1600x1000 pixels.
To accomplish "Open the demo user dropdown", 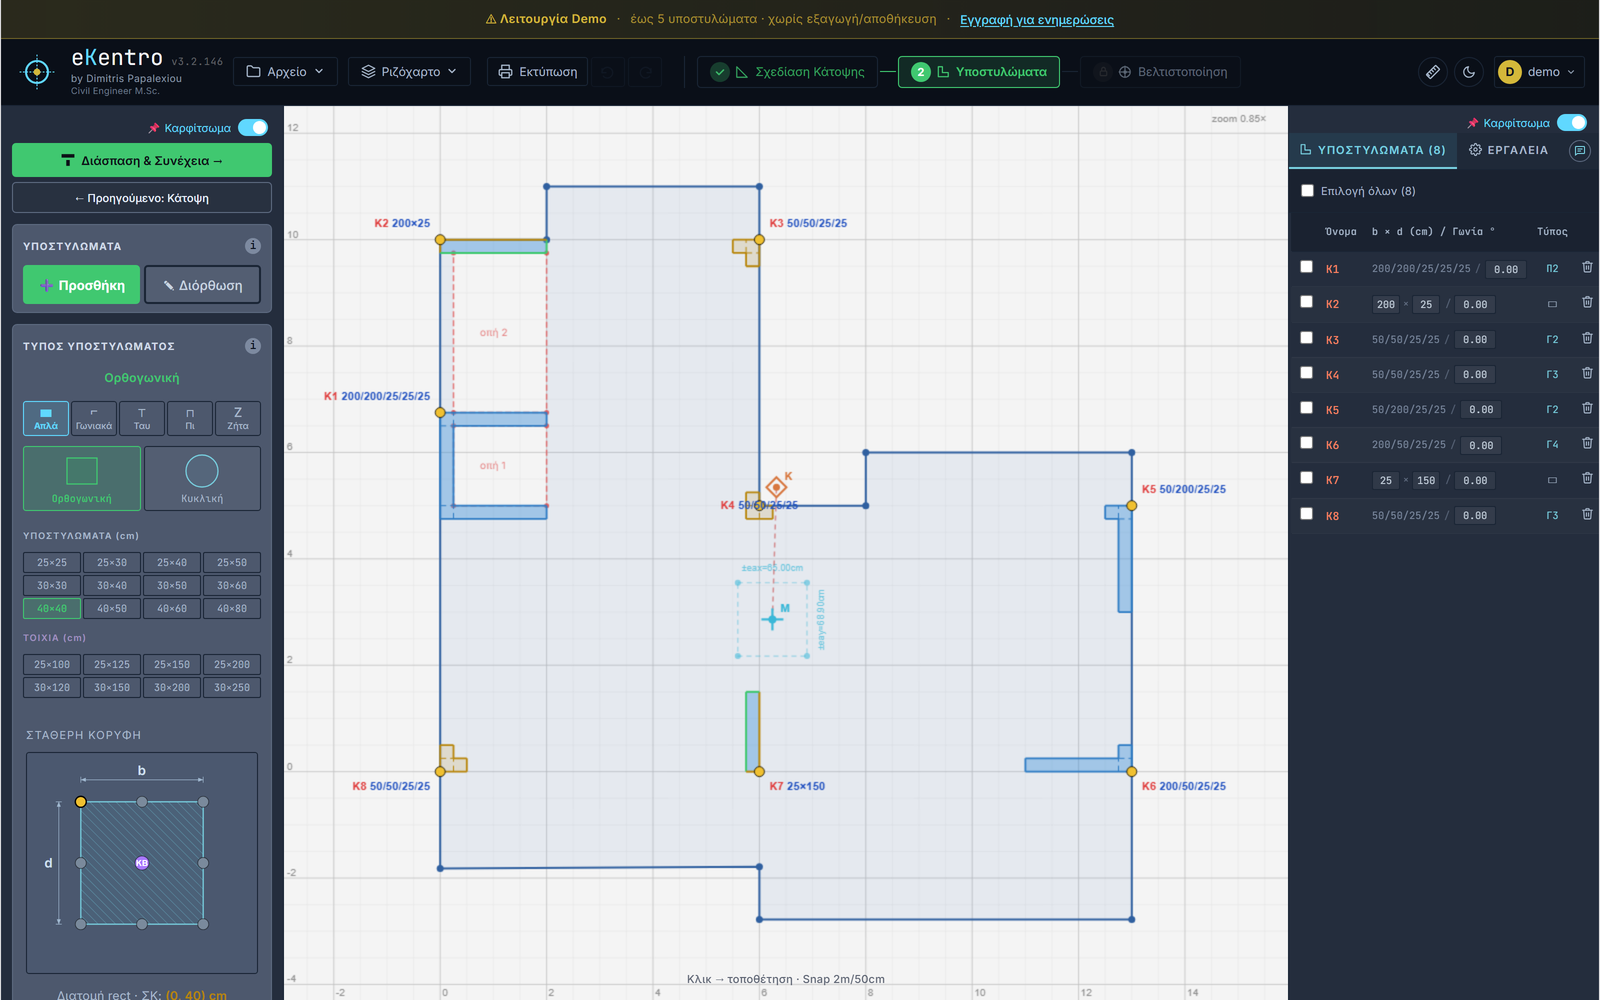I will click(1540, 72).
